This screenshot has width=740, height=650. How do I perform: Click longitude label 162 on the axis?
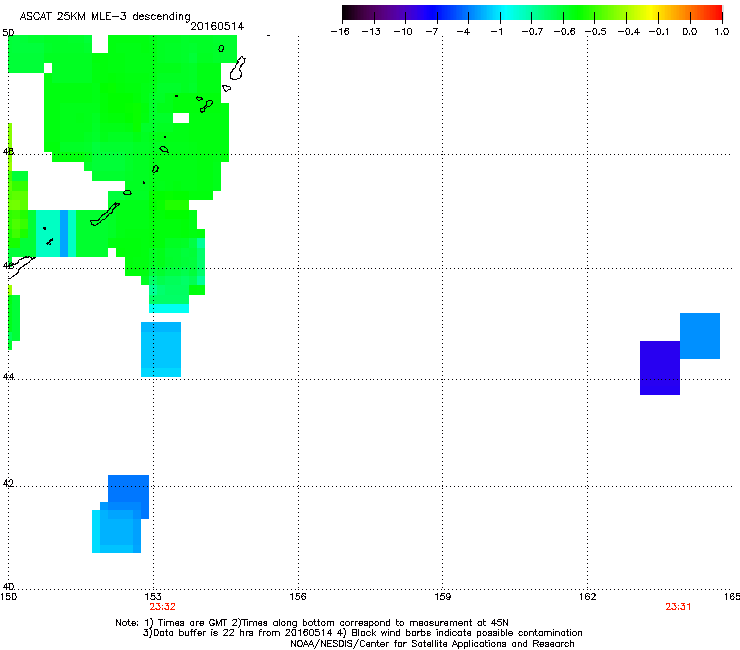587,597
